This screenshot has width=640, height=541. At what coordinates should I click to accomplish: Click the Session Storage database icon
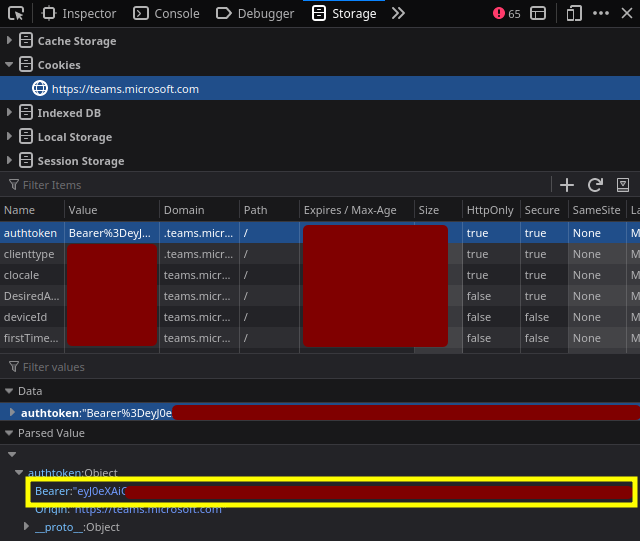pyautogui.click(x=26, y=160)
